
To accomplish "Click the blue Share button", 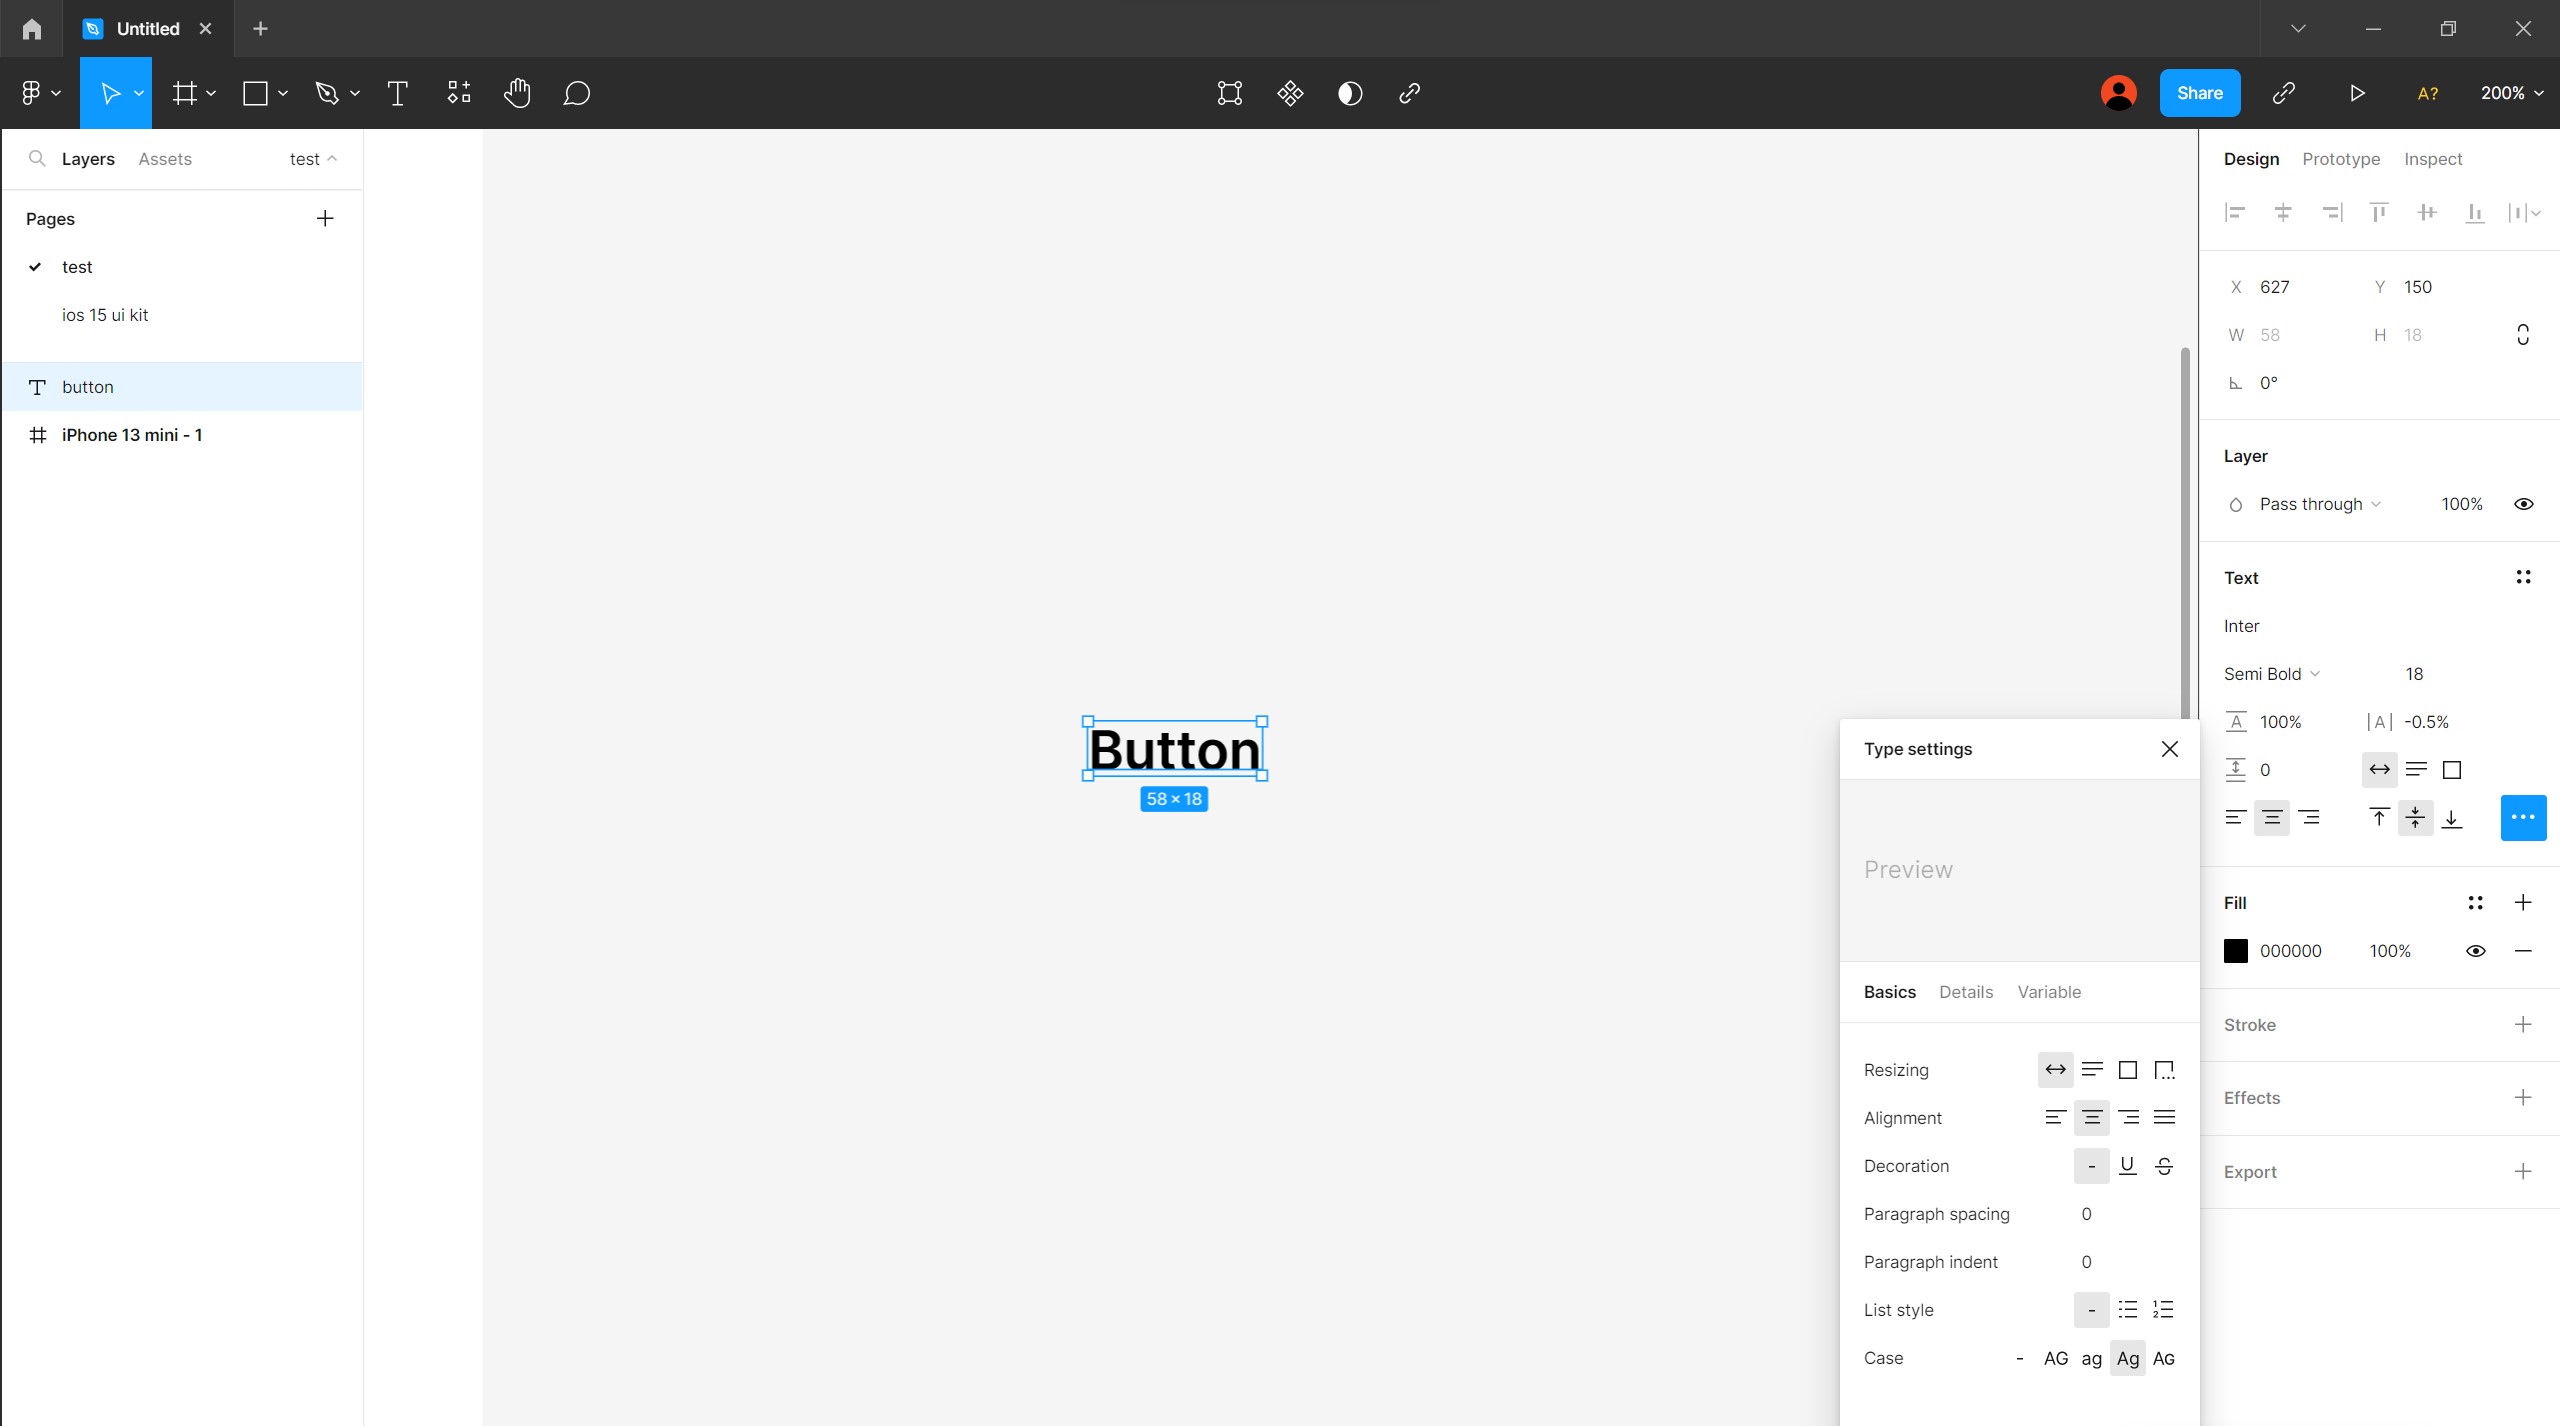I will click(2199, 93).
